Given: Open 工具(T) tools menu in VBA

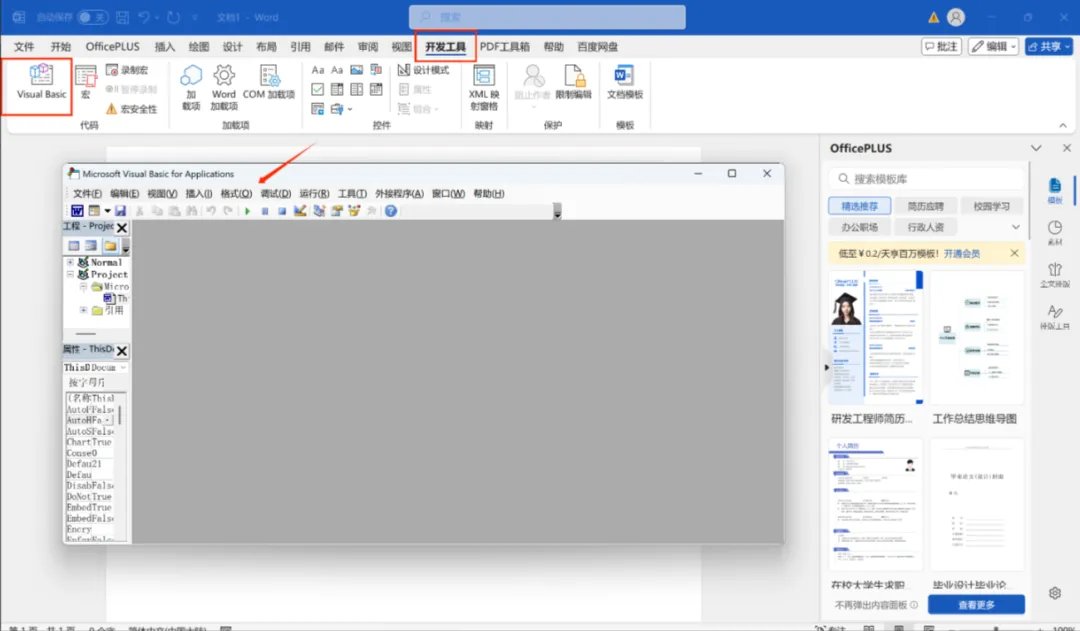Looking at the screenshot, I should (x=352, y=194).
